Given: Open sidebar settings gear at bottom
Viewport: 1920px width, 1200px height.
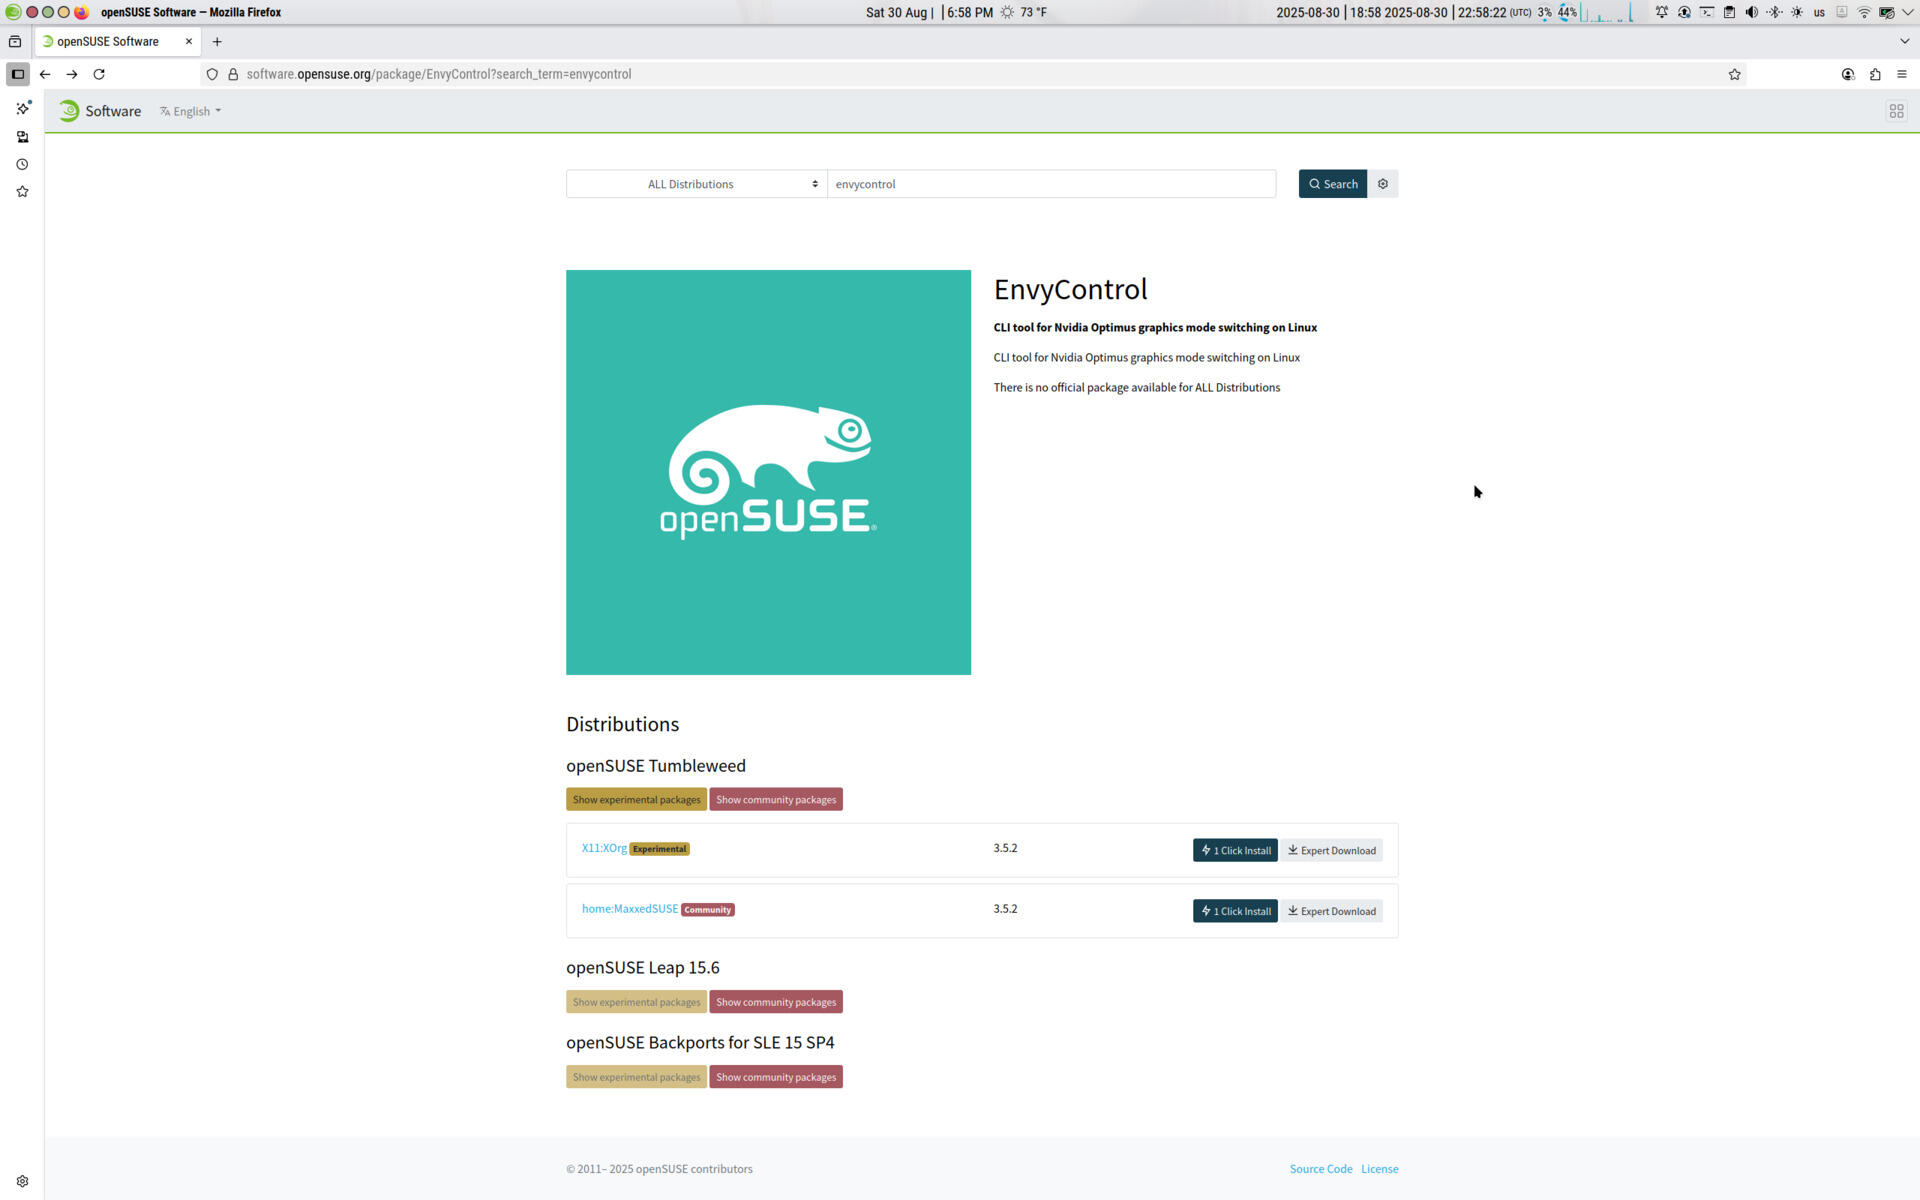Looking at the screenshot, I should 22,1181.
